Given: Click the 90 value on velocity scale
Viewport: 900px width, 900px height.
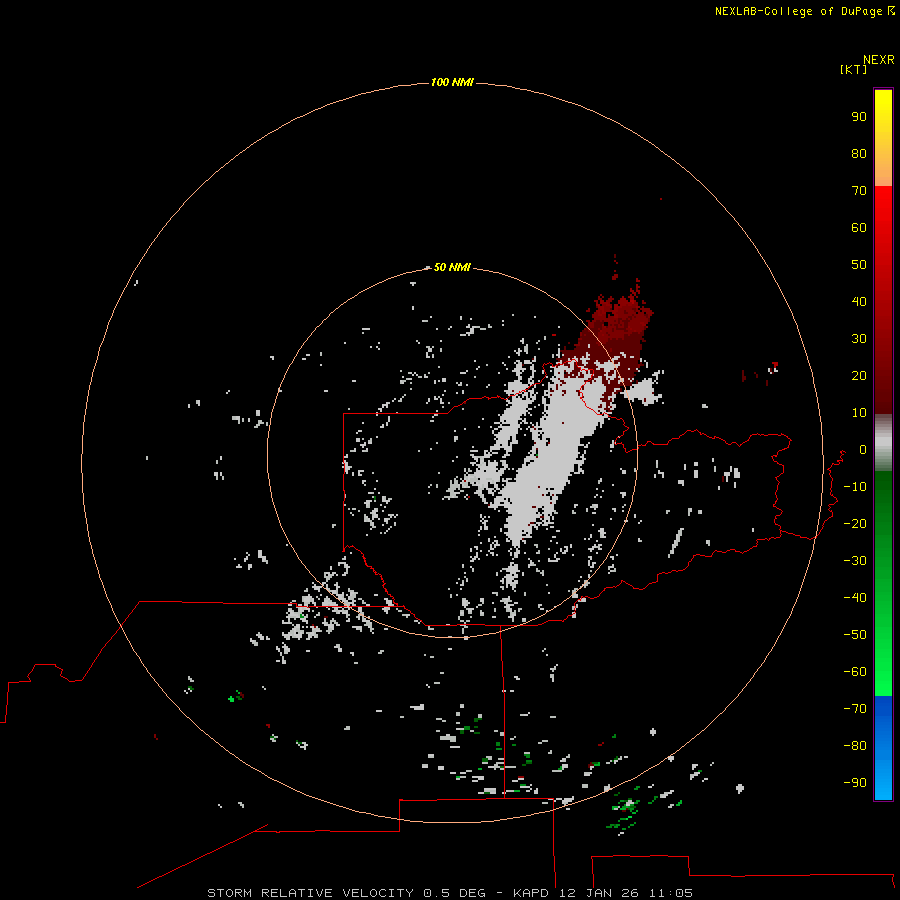Looking at the screenshot, I should 859,117.
